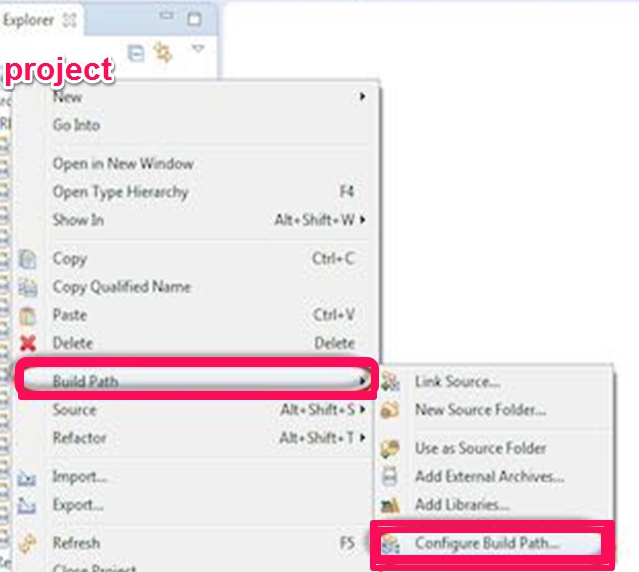This screenshot has width=639, height=572.
Task: Click the Paste clipboard icon
Action: 29,315
